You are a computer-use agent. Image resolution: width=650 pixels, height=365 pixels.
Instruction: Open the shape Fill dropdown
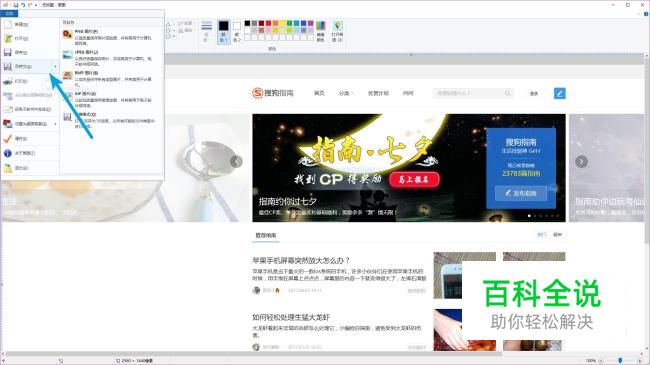pyautogui.click(x=185, y=30)
